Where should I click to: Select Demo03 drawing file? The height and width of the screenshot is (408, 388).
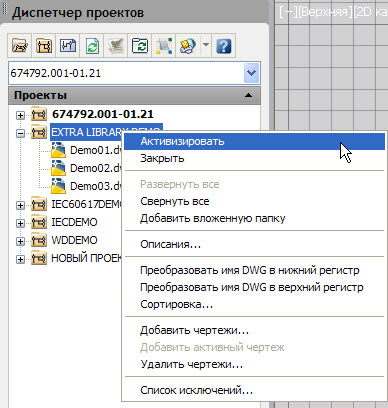click(x=96, y=186)
